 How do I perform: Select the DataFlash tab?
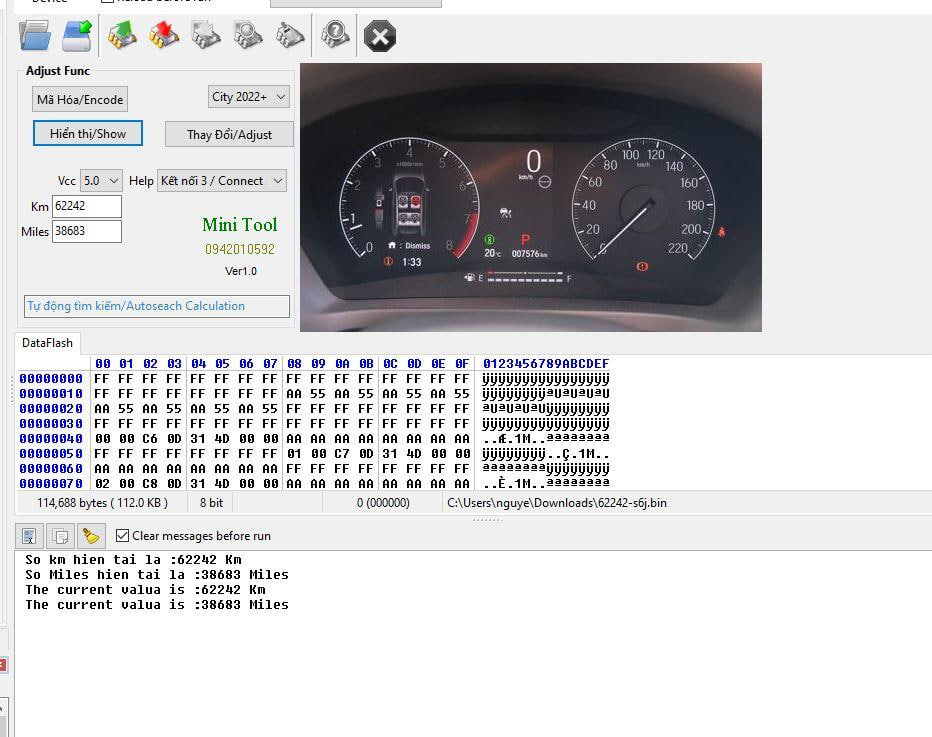coord(48,343)
